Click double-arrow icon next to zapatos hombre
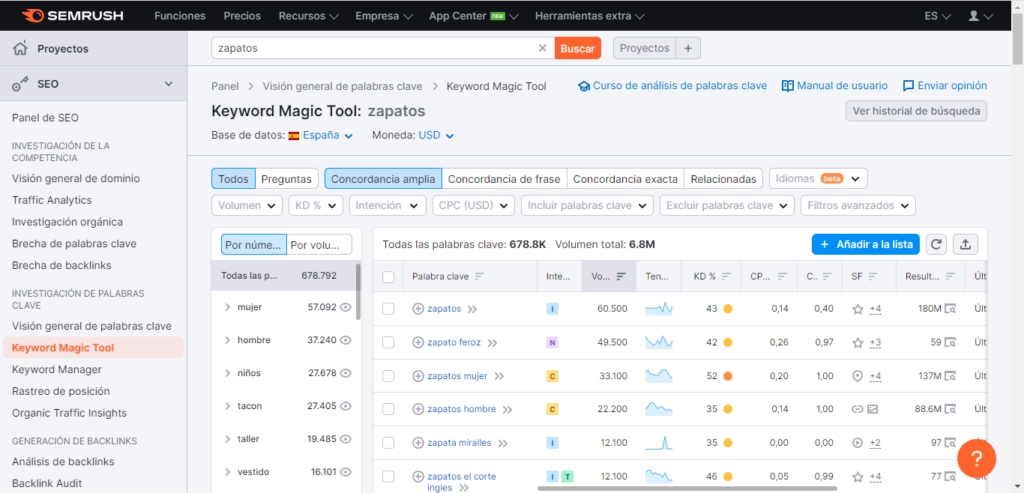The width and height of the screenshot is (1024, 493). click(507, 409)
